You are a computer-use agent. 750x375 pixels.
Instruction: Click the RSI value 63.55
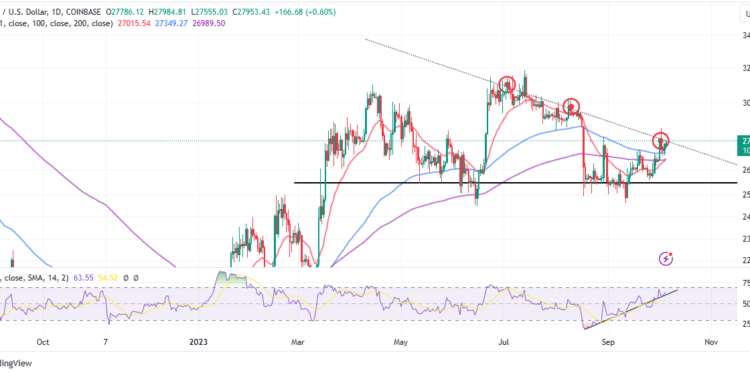point(84,277)
